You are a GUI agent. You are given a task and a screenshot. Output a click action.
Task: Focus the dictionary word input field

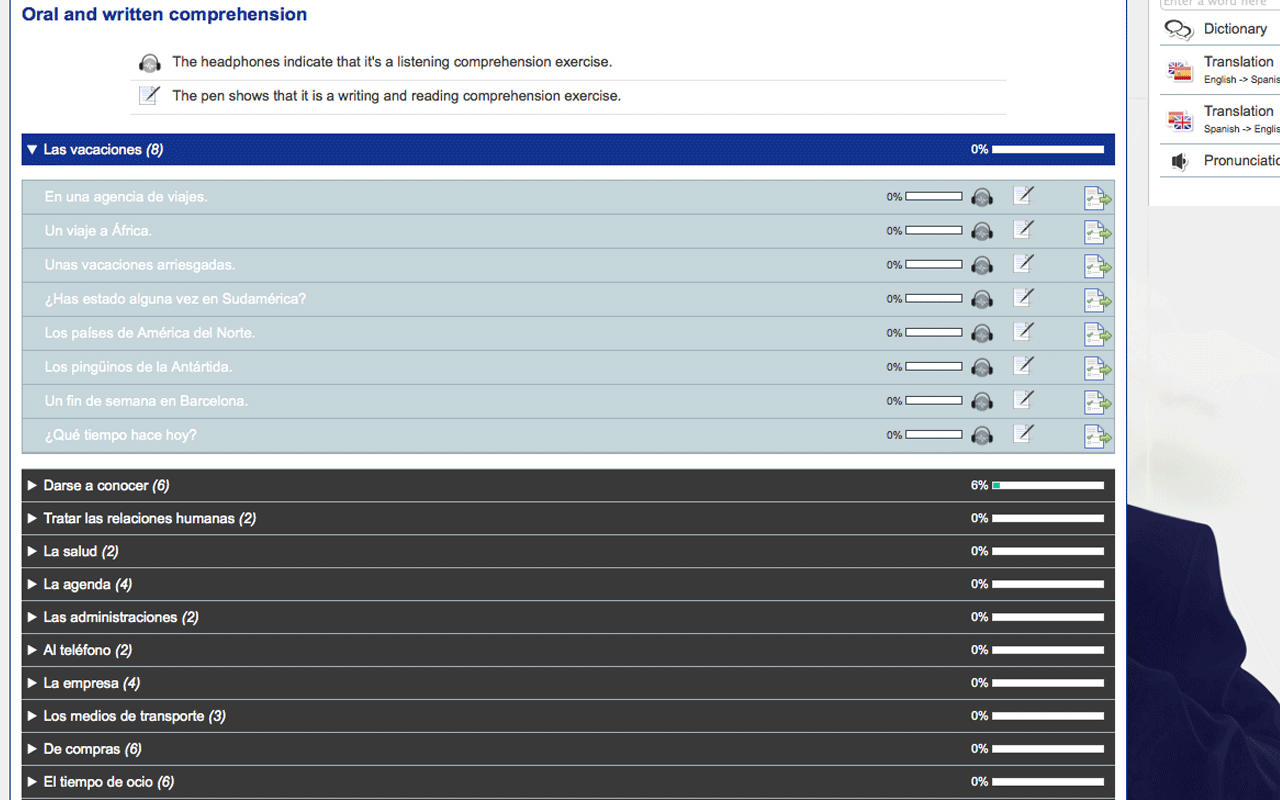[x=1220, y=3]
